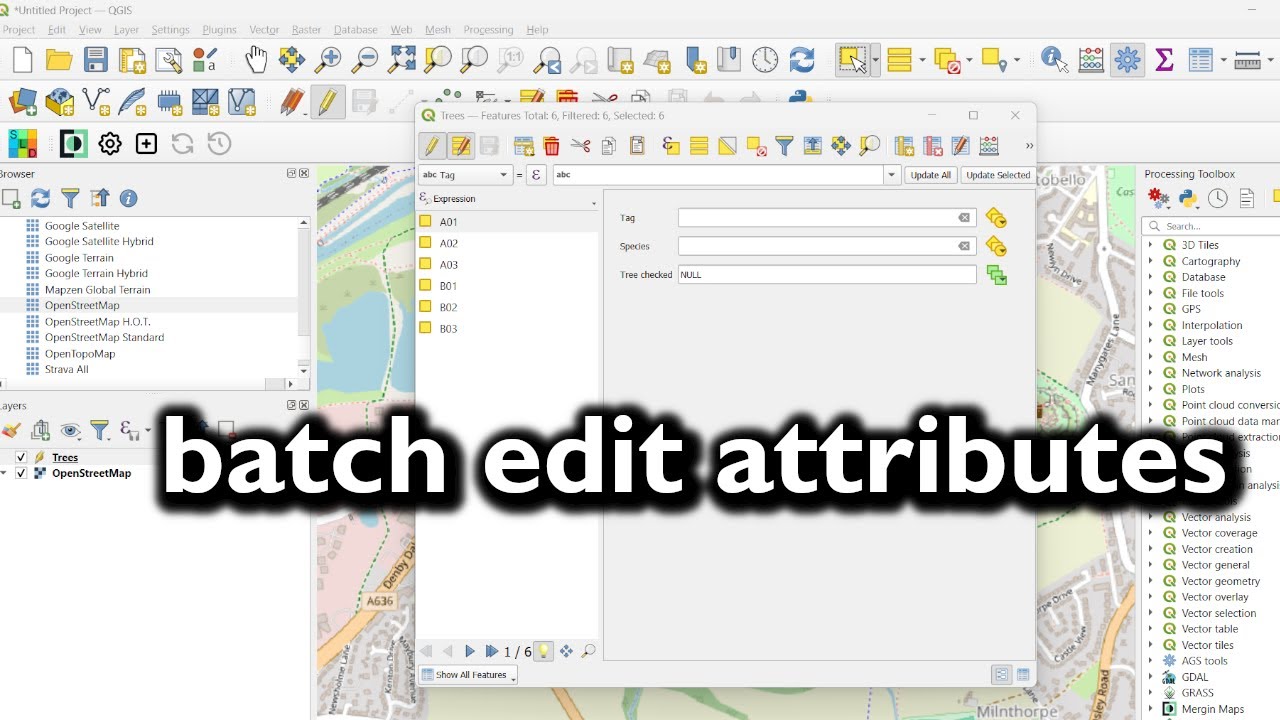Viewport: 1280px width, 720px height.
Task: Toggle multi edit mode in Trees table
Action: (460, 147)
